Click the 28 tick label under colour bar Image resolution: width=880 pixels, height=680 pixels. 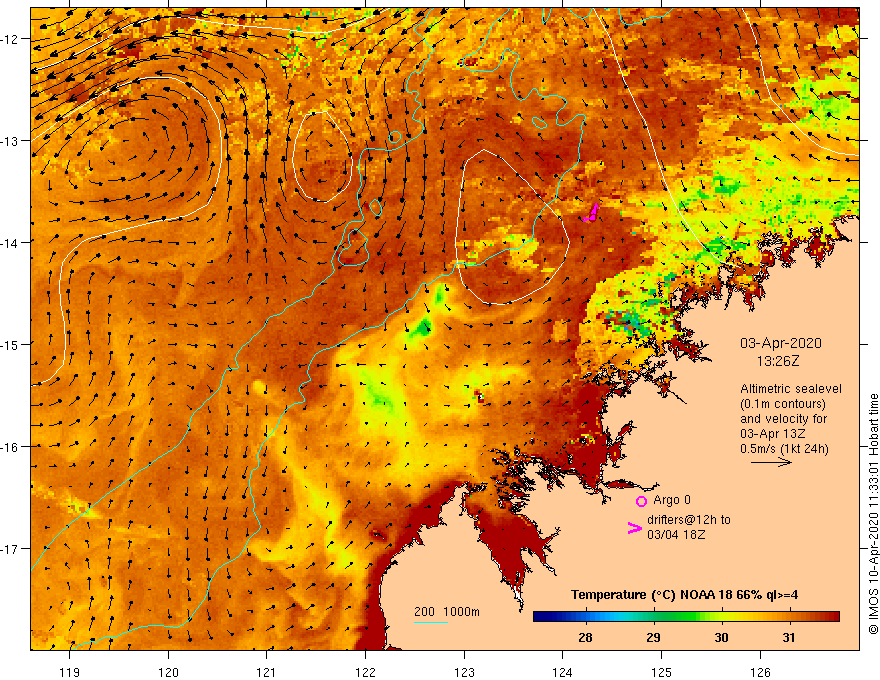tap(585, 638)
